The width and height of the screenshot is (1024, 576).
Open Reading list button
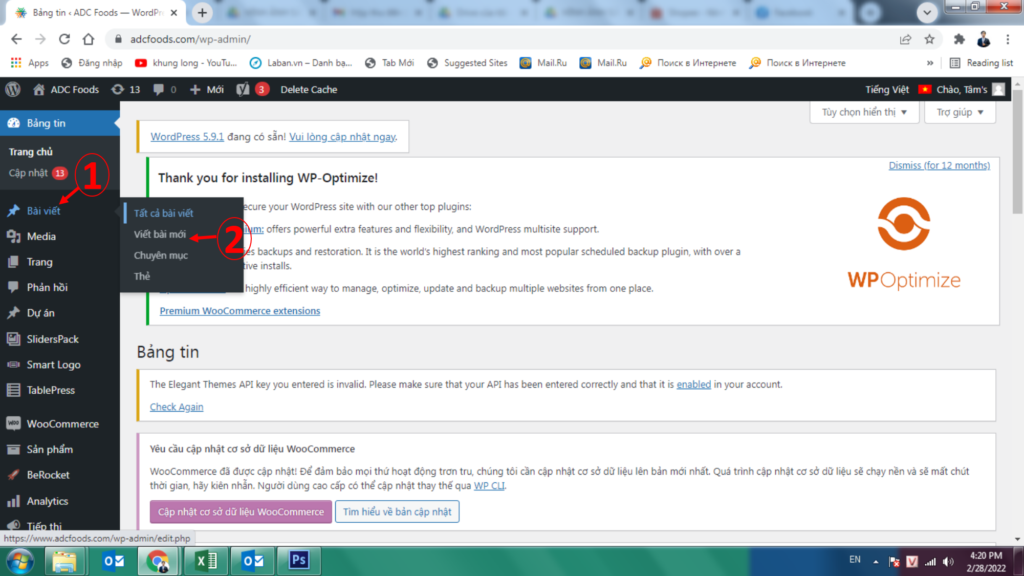click(x=981, y=63)
